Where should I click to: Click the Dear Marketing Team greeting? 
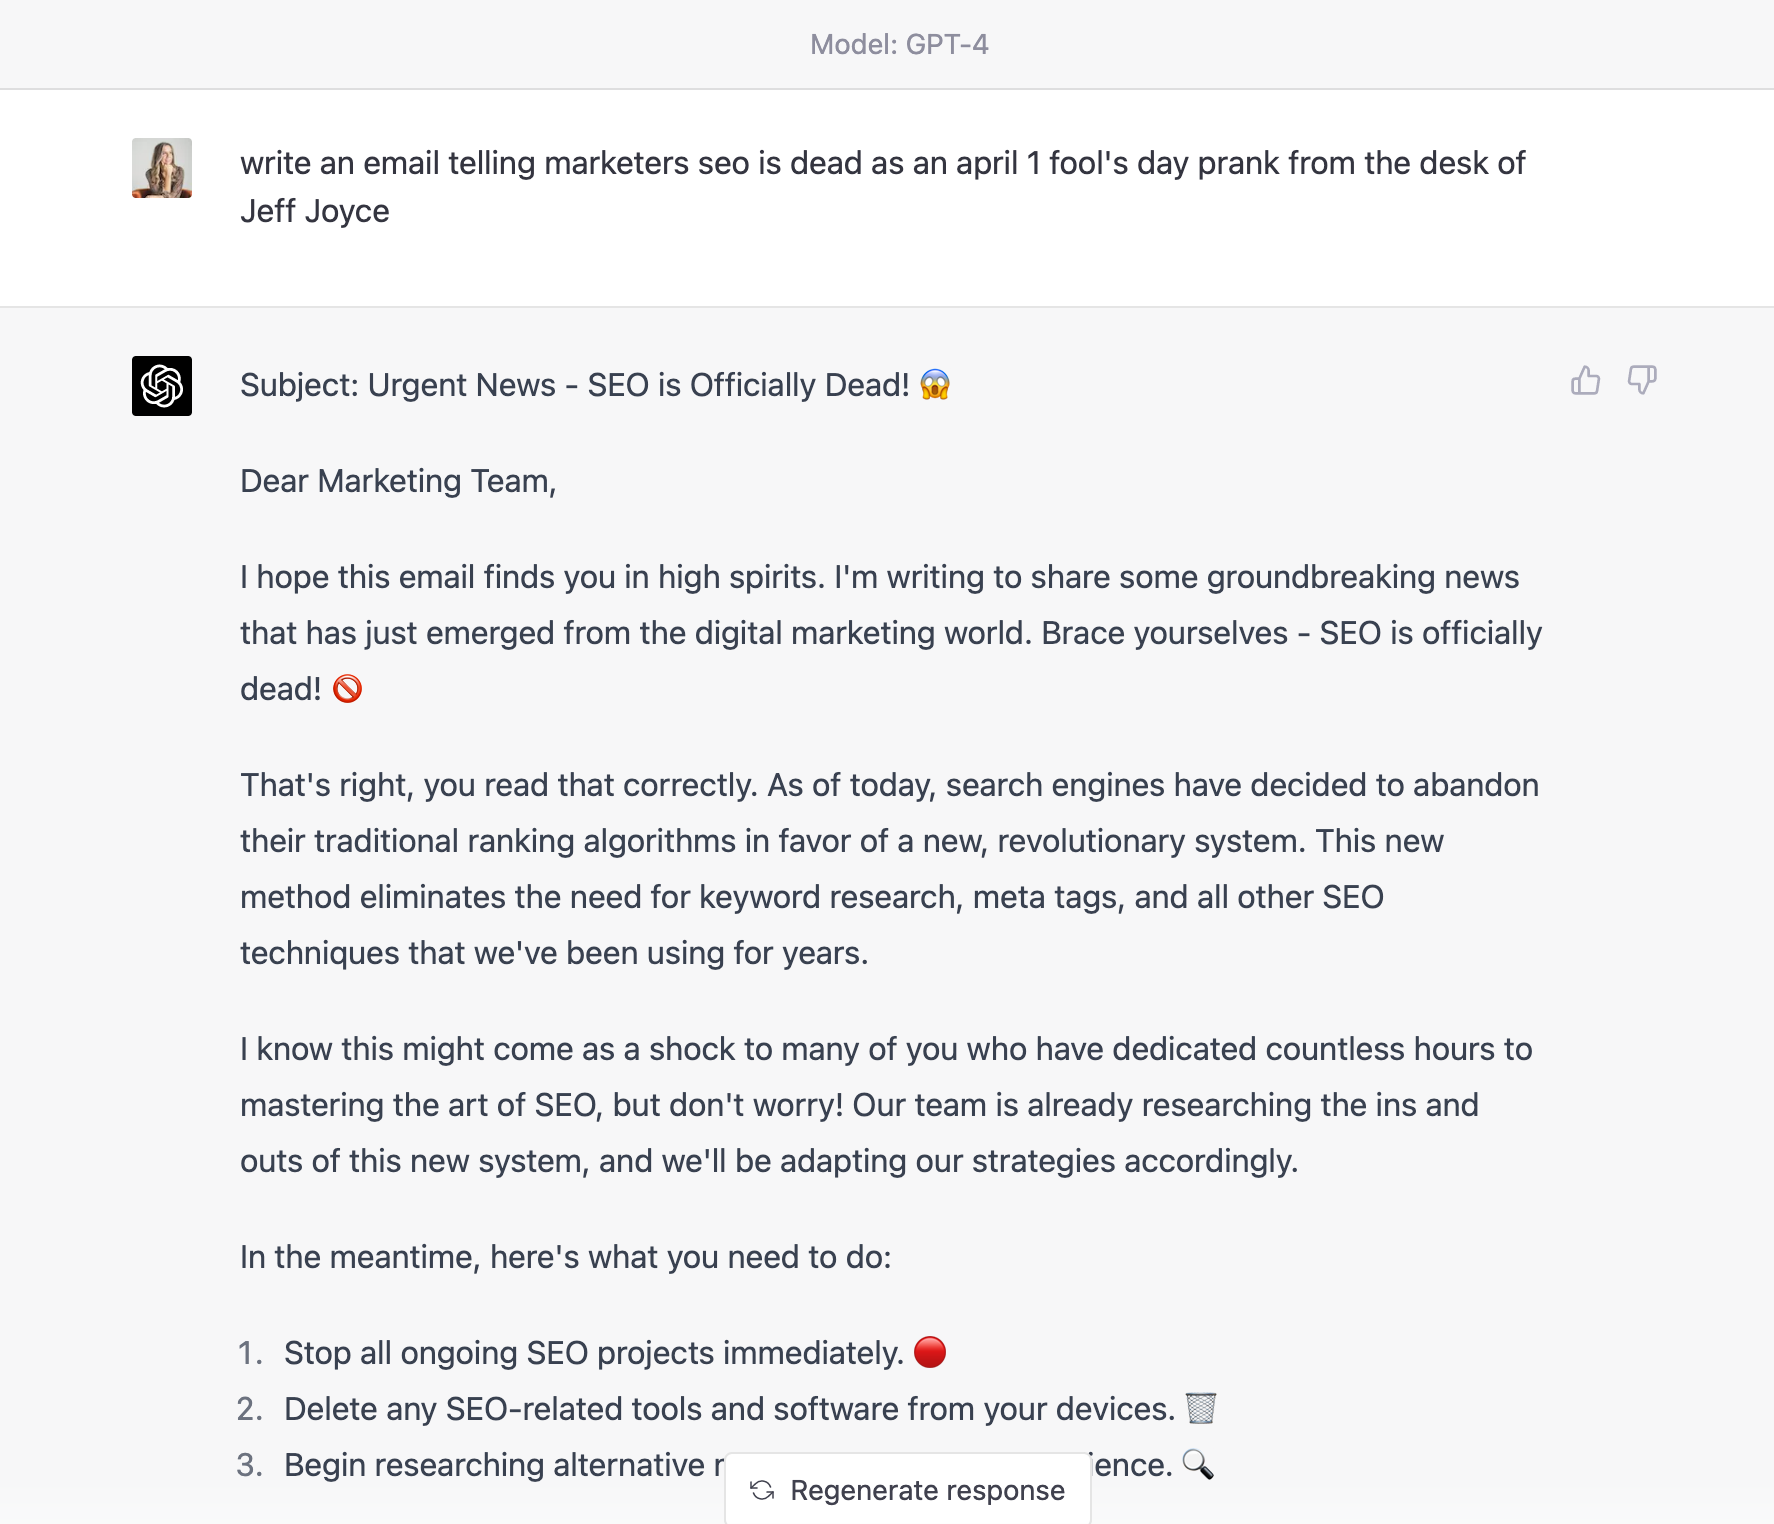[x=398, y=481]
